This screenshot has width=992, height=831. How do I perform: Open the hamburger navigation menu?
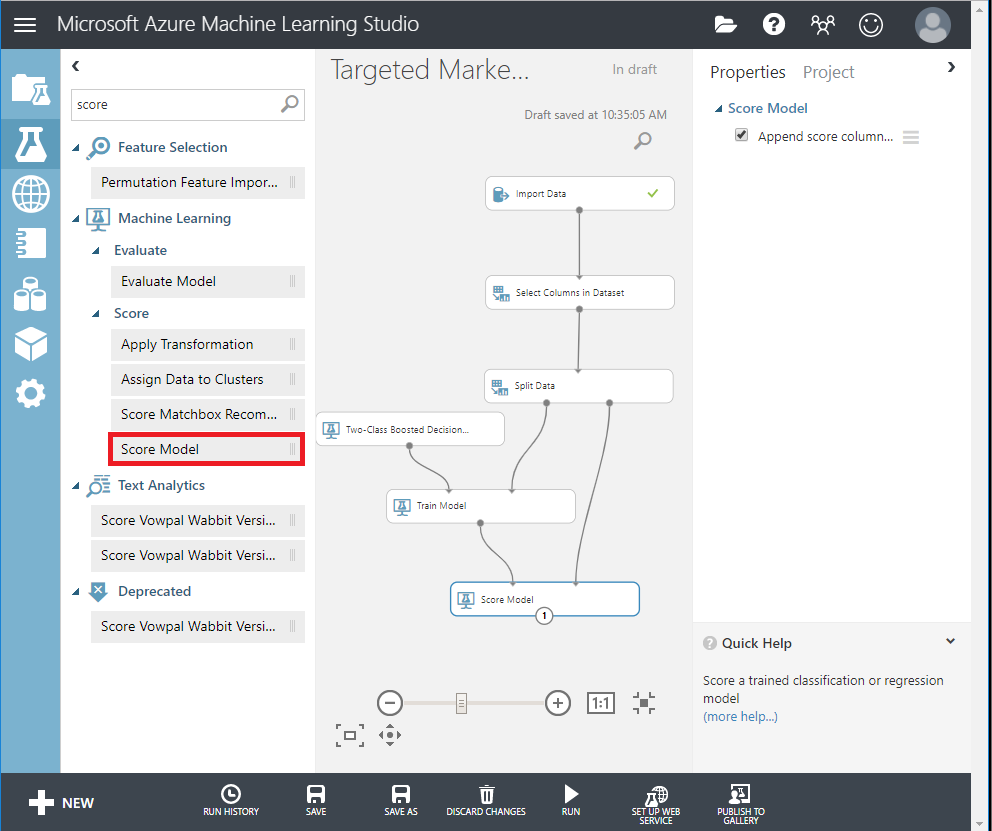pos(25,25)
